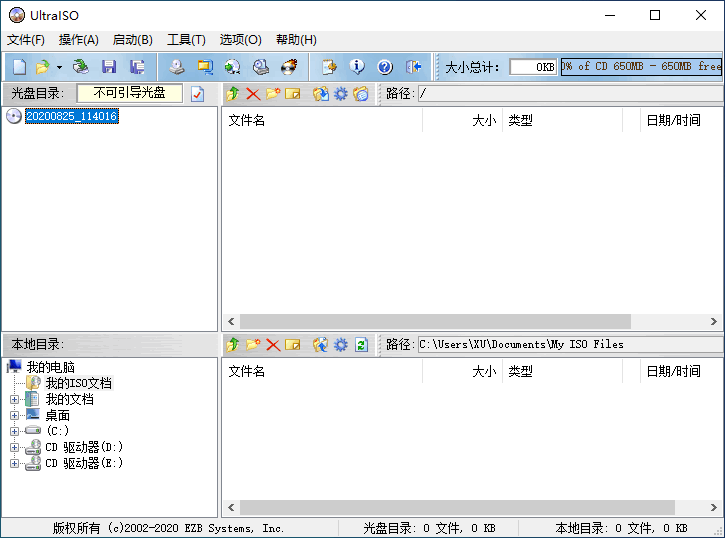The image size is (725, 538).
Task: Click the blue Info properties icon
Action: pyautogui.click(x=357, y=67)
